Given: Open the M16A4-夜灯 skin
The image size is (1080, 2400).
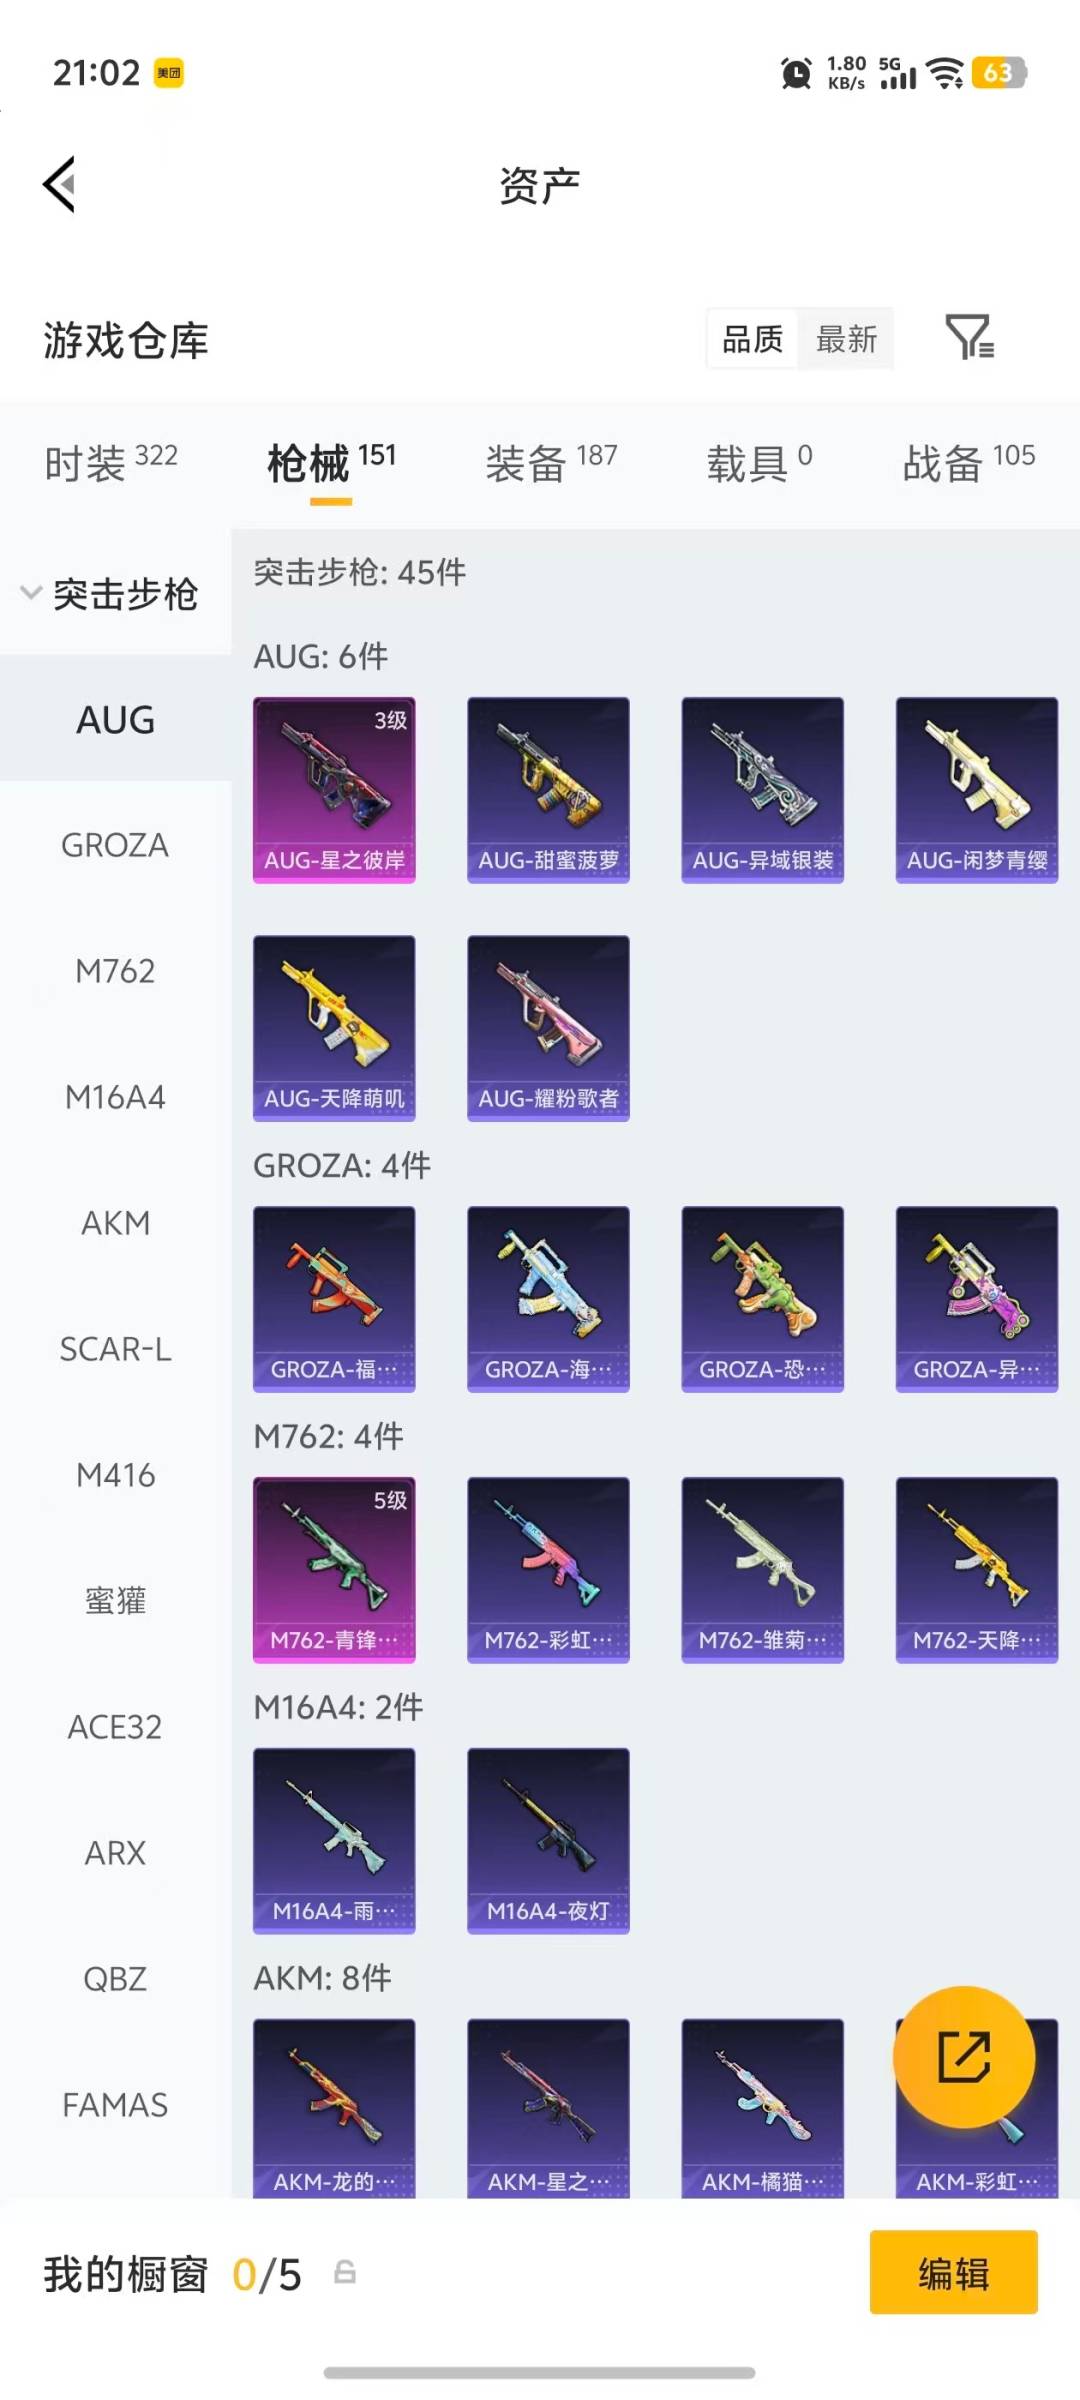Looking at the screenshot, I should 548,1841.
